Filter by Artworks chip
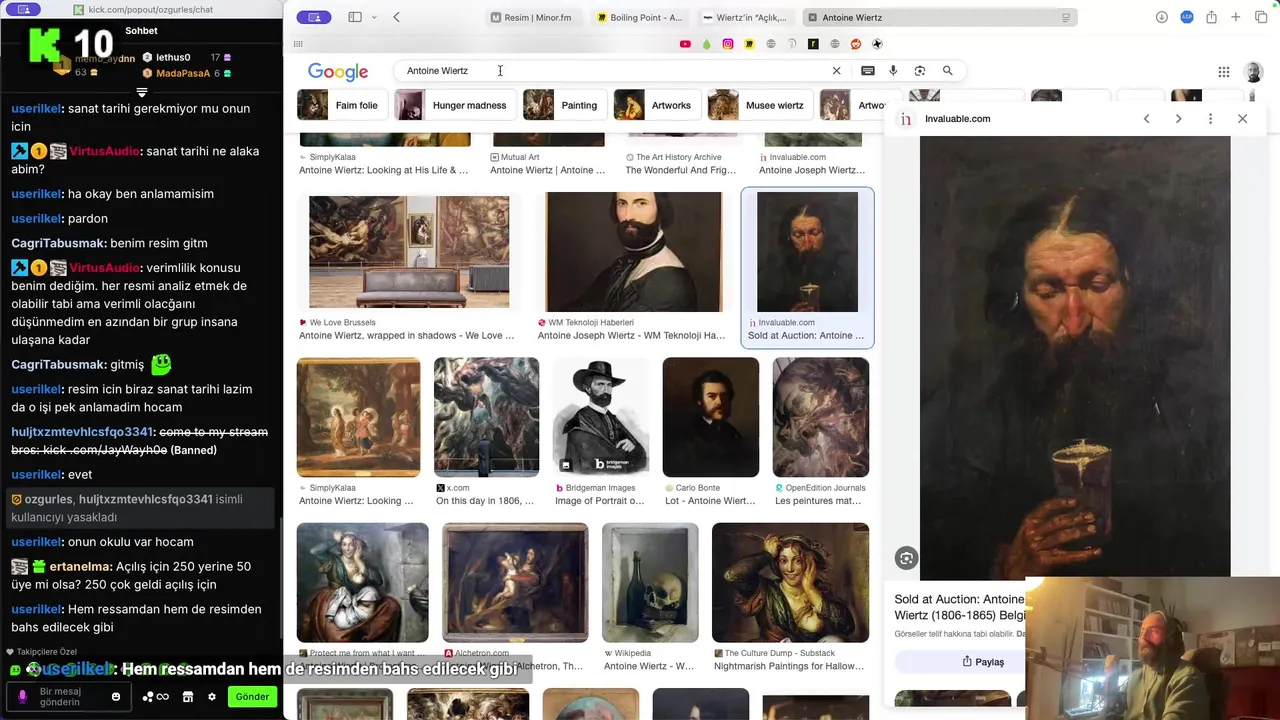Image resolution: width=1280 pixels, height=720 pixels. [x=656, y=105]
